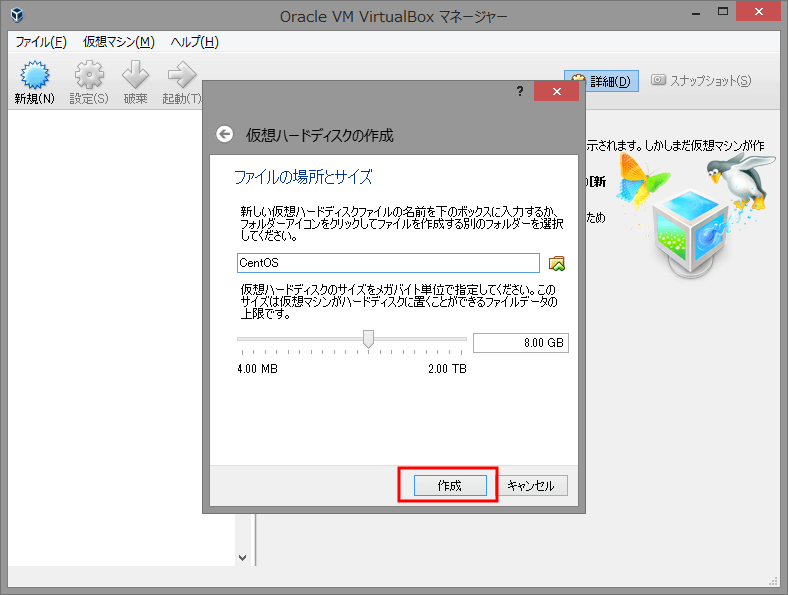Click the 4.00 MB minimum label

(x=257, y=369)
